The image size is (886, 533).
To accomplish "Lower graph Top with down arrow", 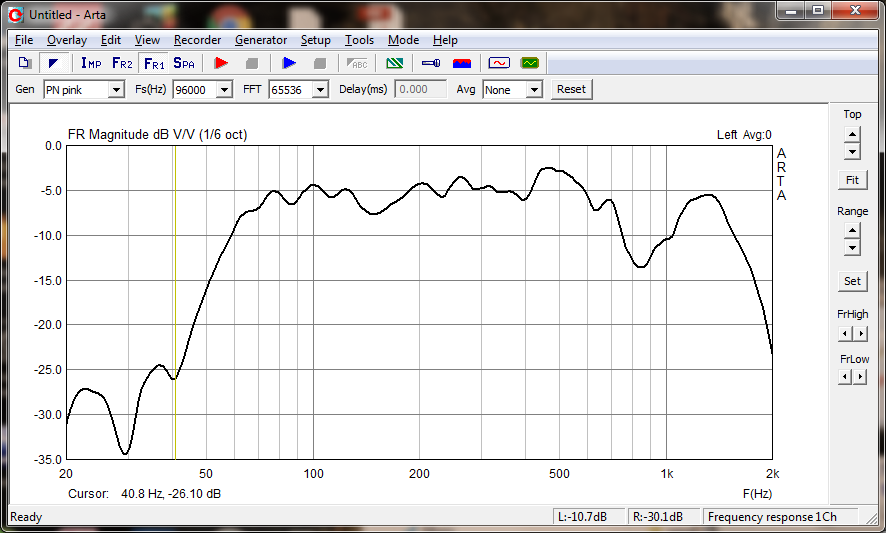I will click(x=852, y=151).
